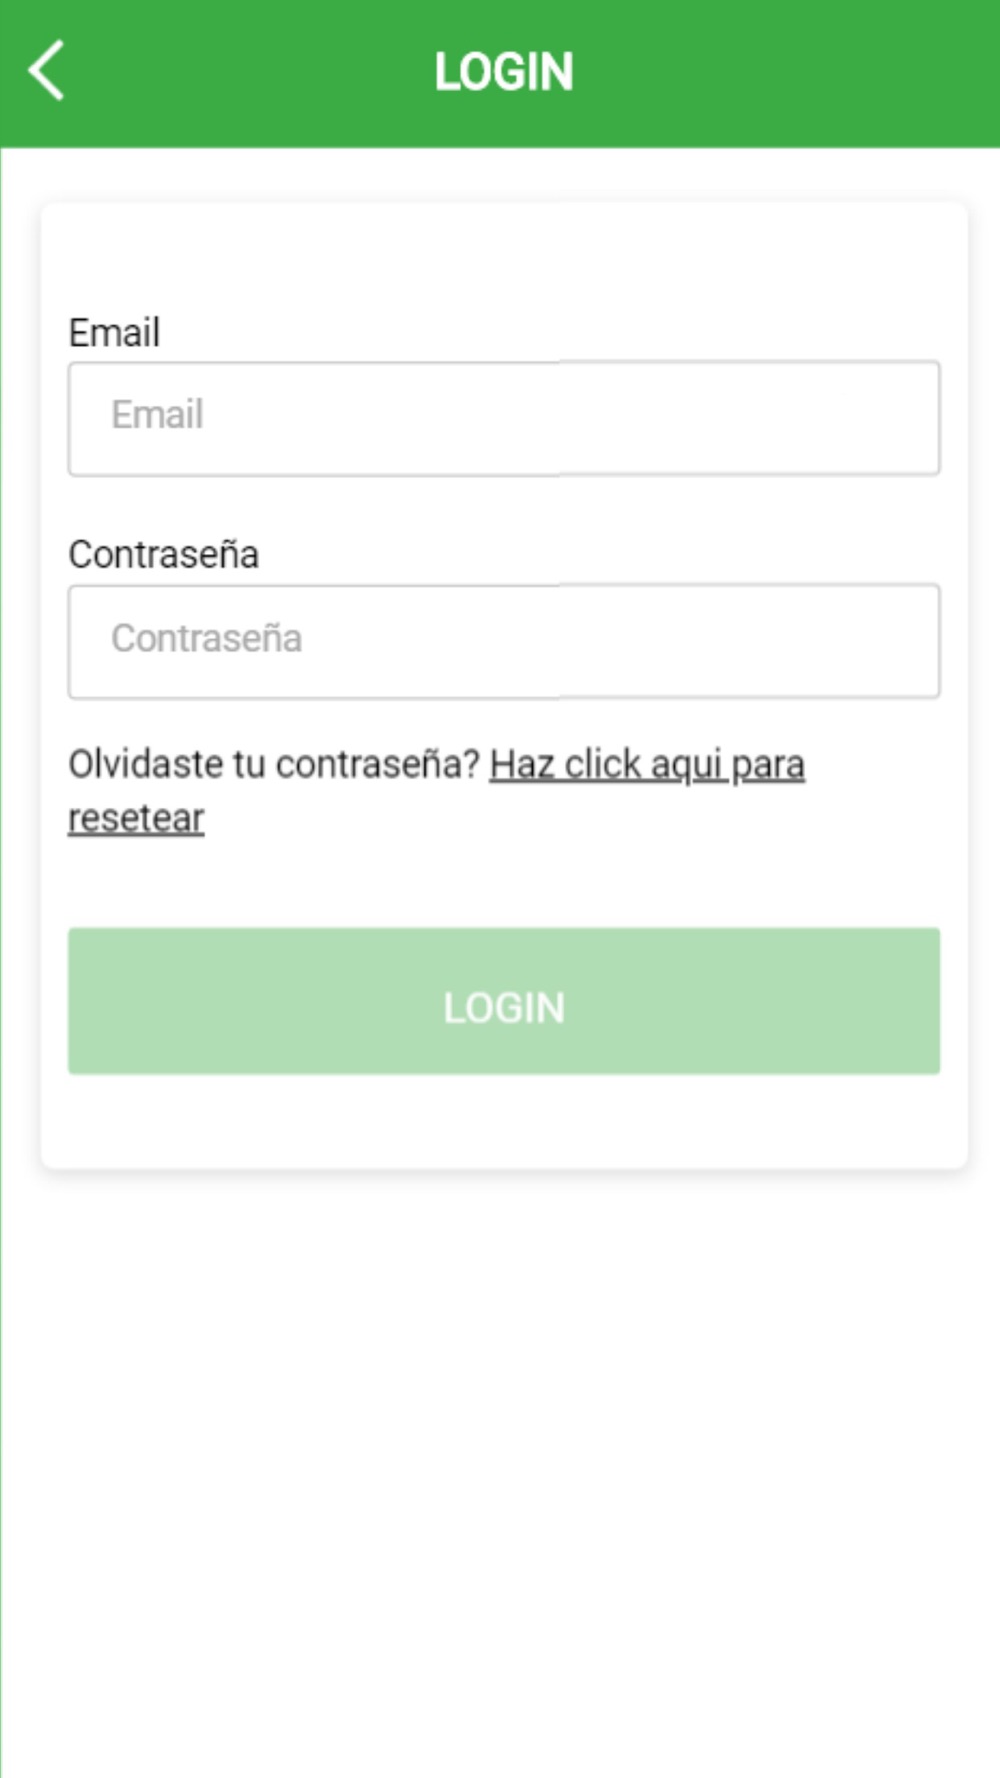Open the "Haz click aqui para" reset link
Screen dimensions: 1000x1778
point(646,765)
